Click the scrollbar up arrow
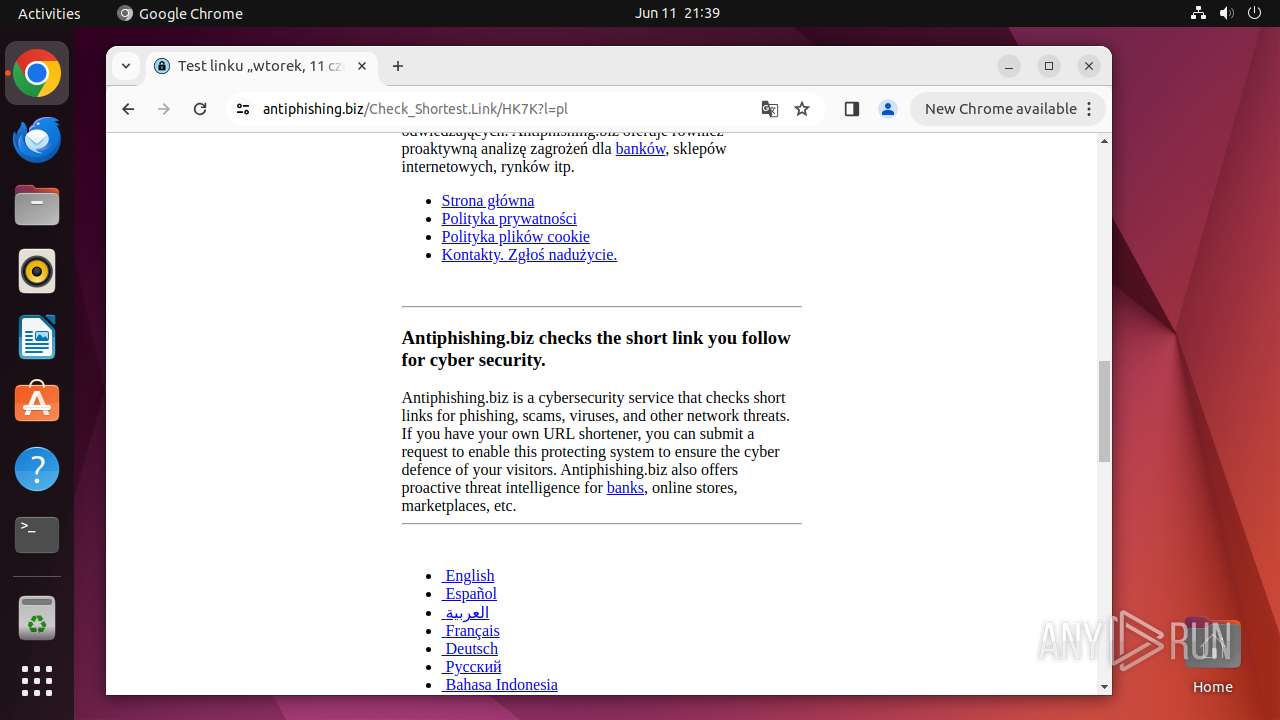The width and height of the screenshot is (1280, 720). point(1104,141)
